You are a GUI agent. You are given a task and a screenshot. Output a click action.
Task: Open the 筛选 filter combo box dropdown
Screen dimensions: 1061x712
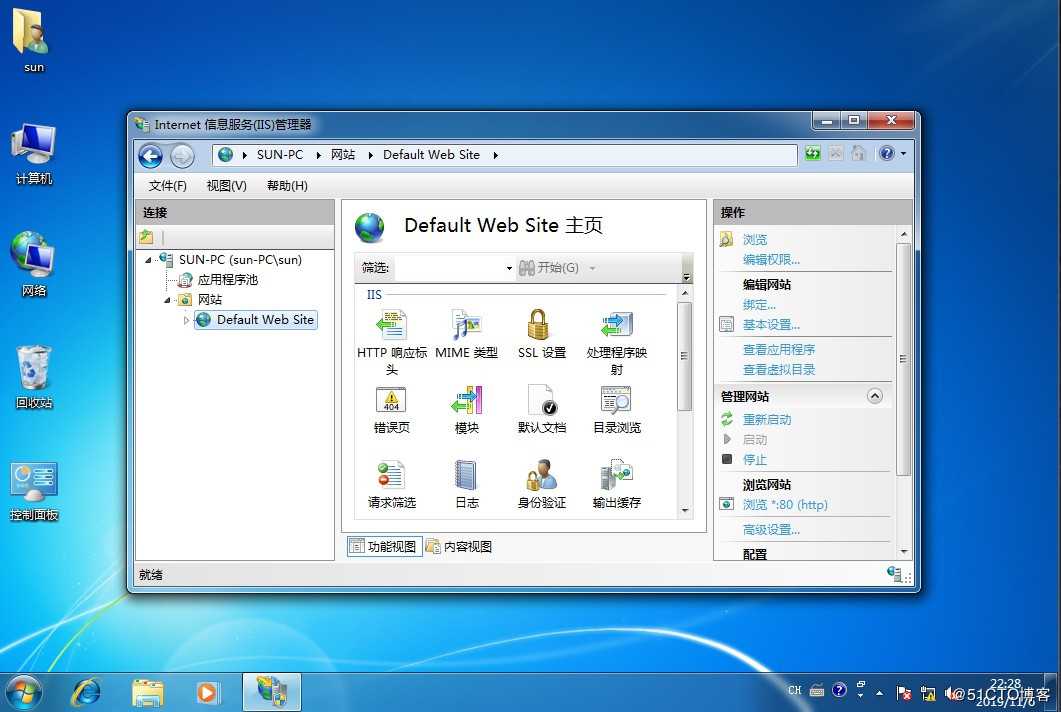click(x=509, y=268)
